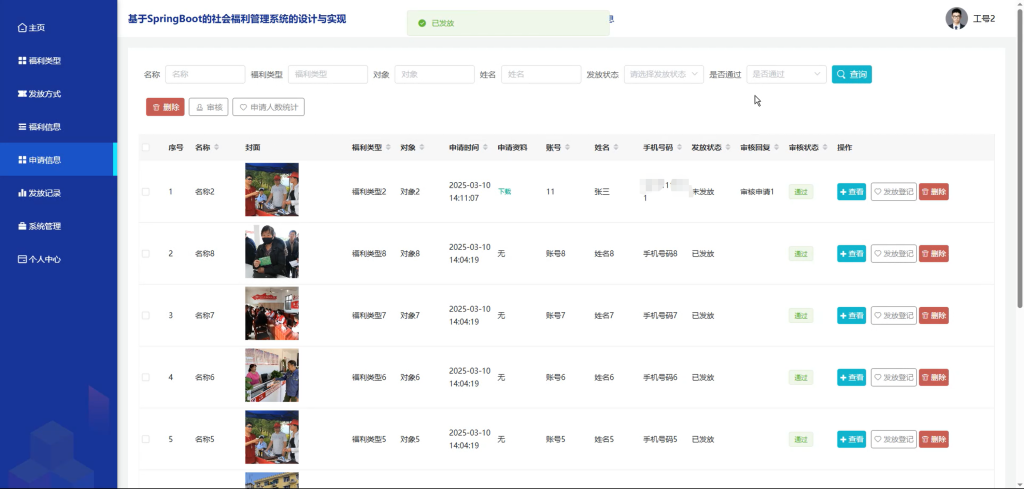Click 发放登记 button for 名称8 row
Viewport: 1024px width, 489px height.
(x=893, y=253)
